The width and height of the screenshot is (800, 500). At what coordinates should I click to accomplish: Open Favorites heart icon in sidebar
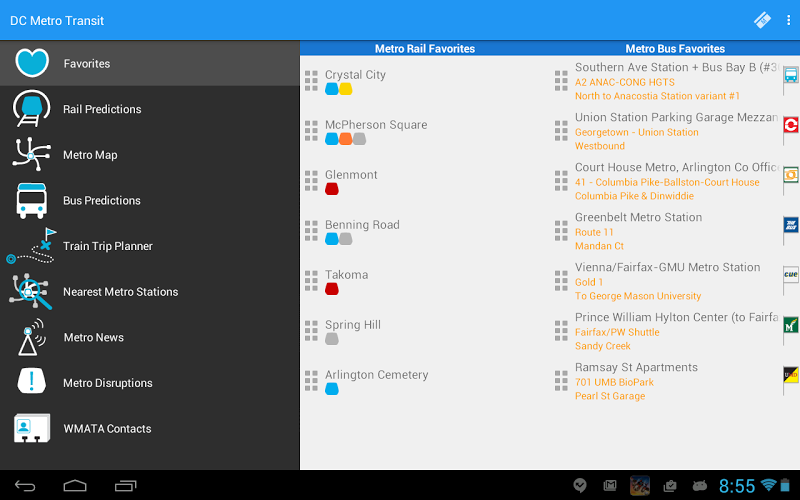(x=32, y=63)
